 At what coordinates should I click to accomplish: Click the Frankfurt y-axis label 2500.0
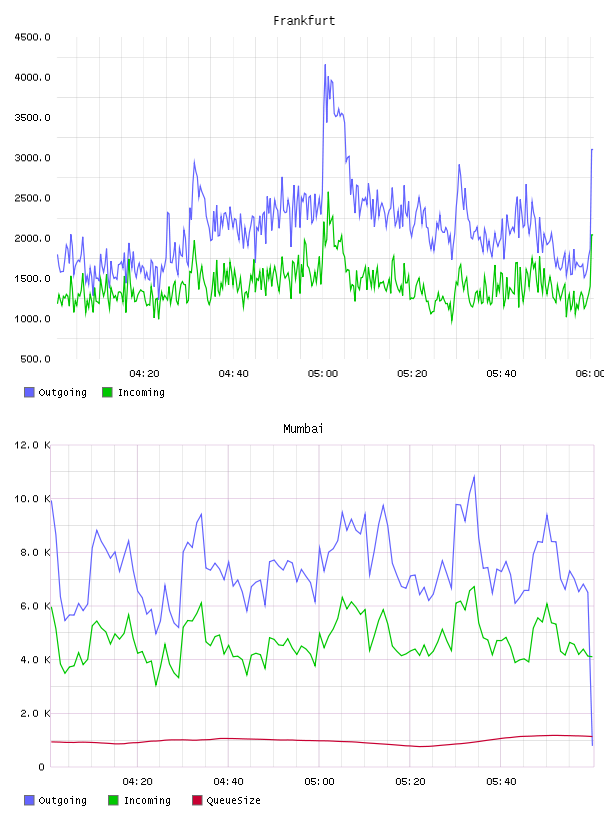[x=32, y=198]
